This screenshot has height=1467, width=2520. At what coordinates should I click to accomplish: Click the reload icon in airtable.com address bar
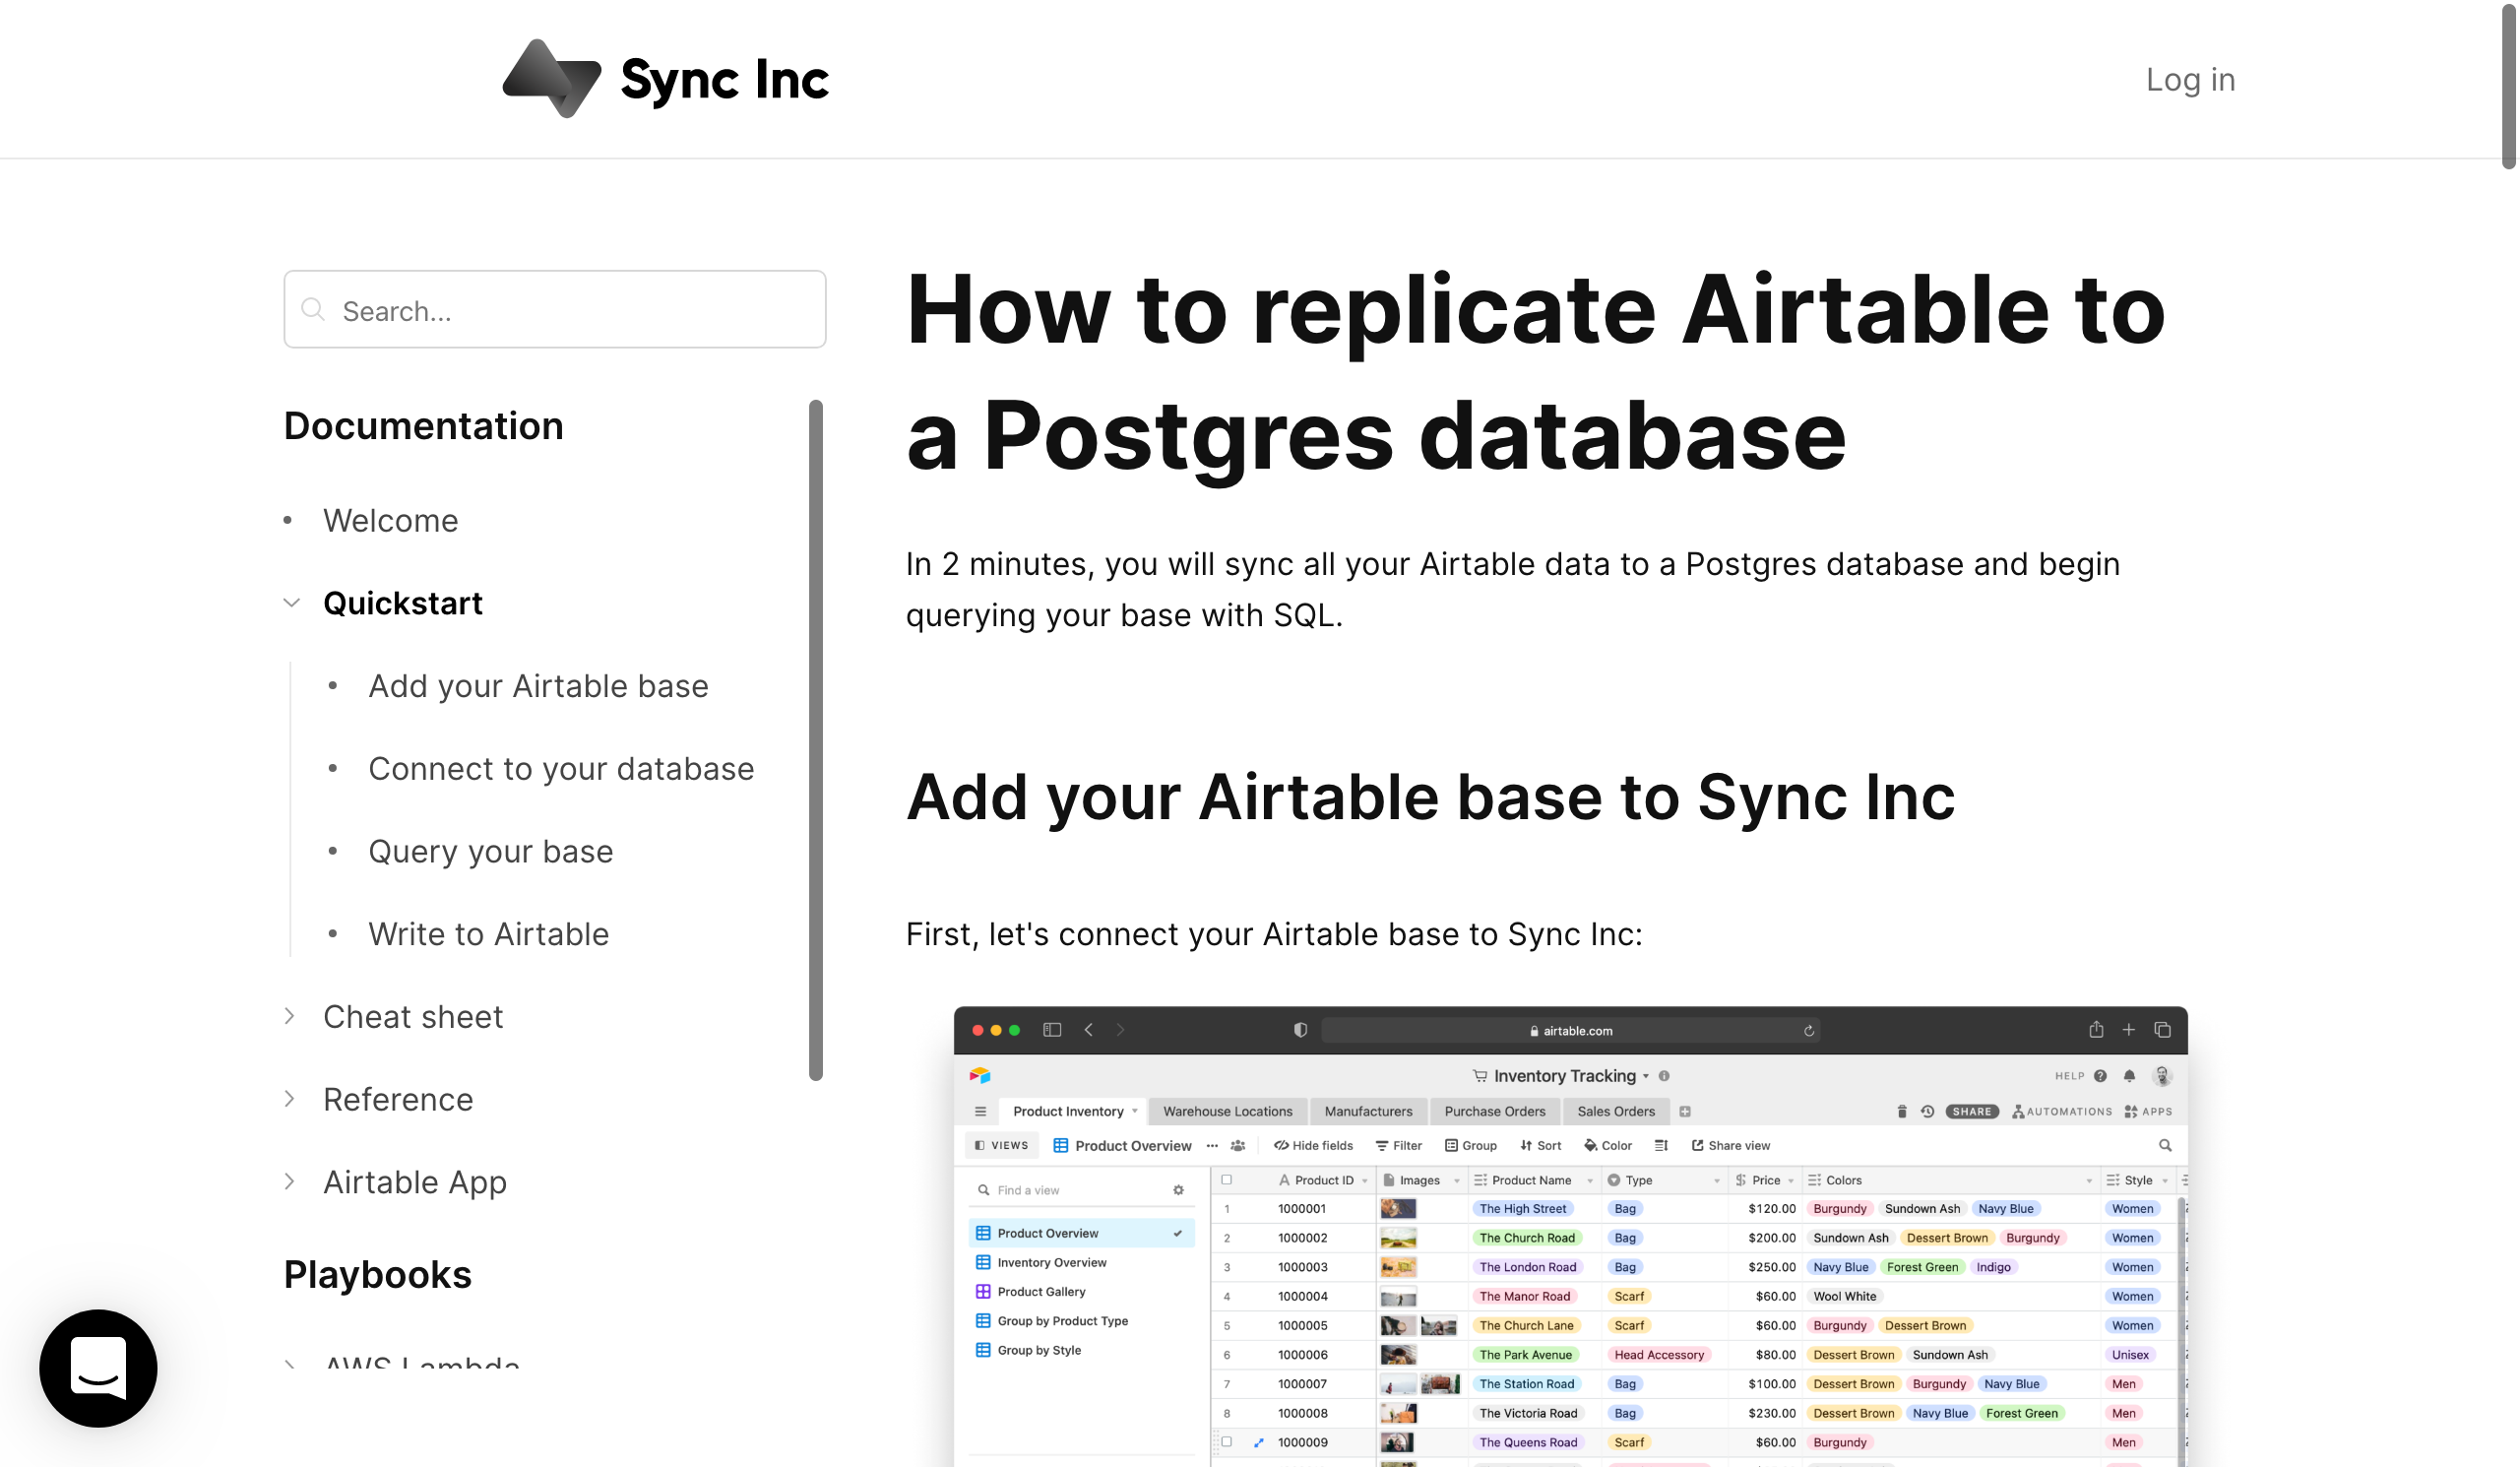pyautogui.click(x=1809, y=1031)
